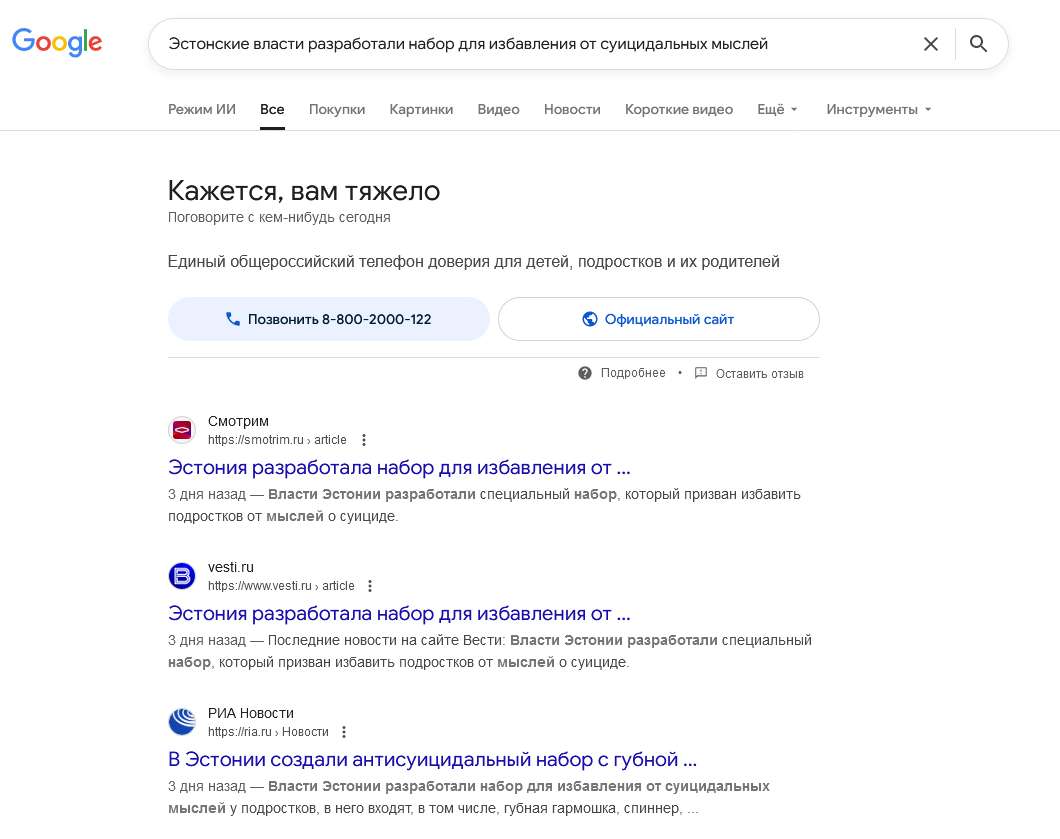
Task: Click the Смотрим site favicon
Action: 182,430
